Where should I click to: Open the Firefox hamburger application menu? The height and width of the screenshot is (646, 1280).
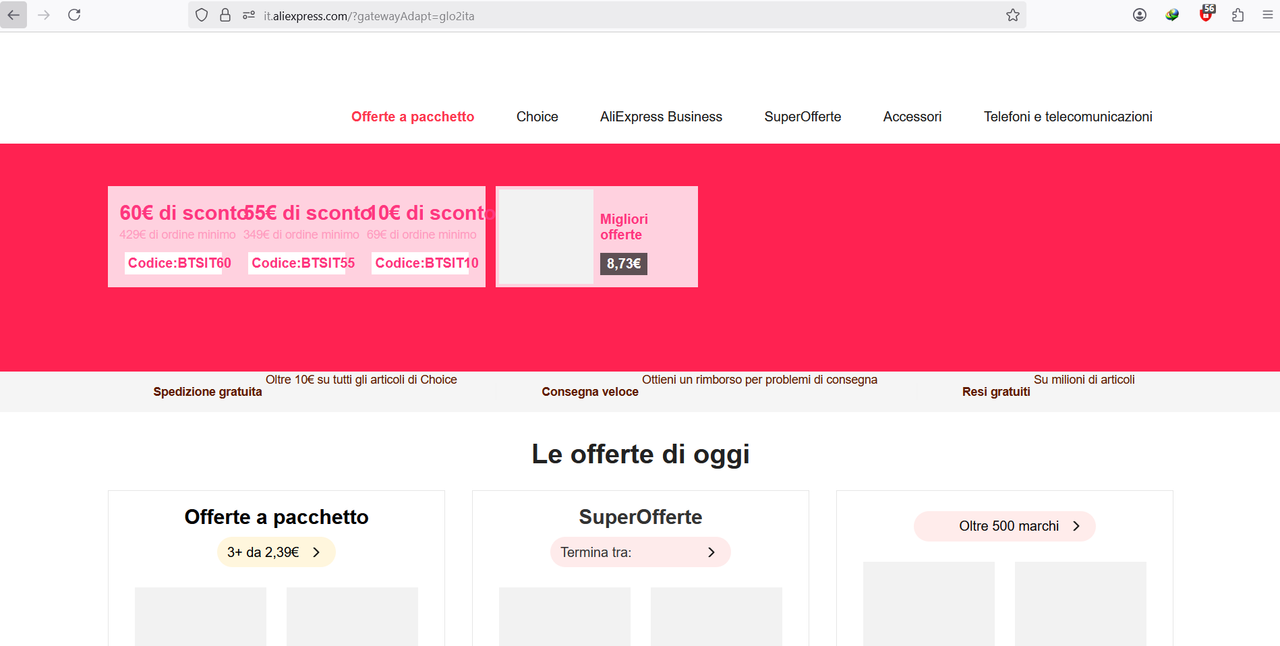coord(1267,15)
